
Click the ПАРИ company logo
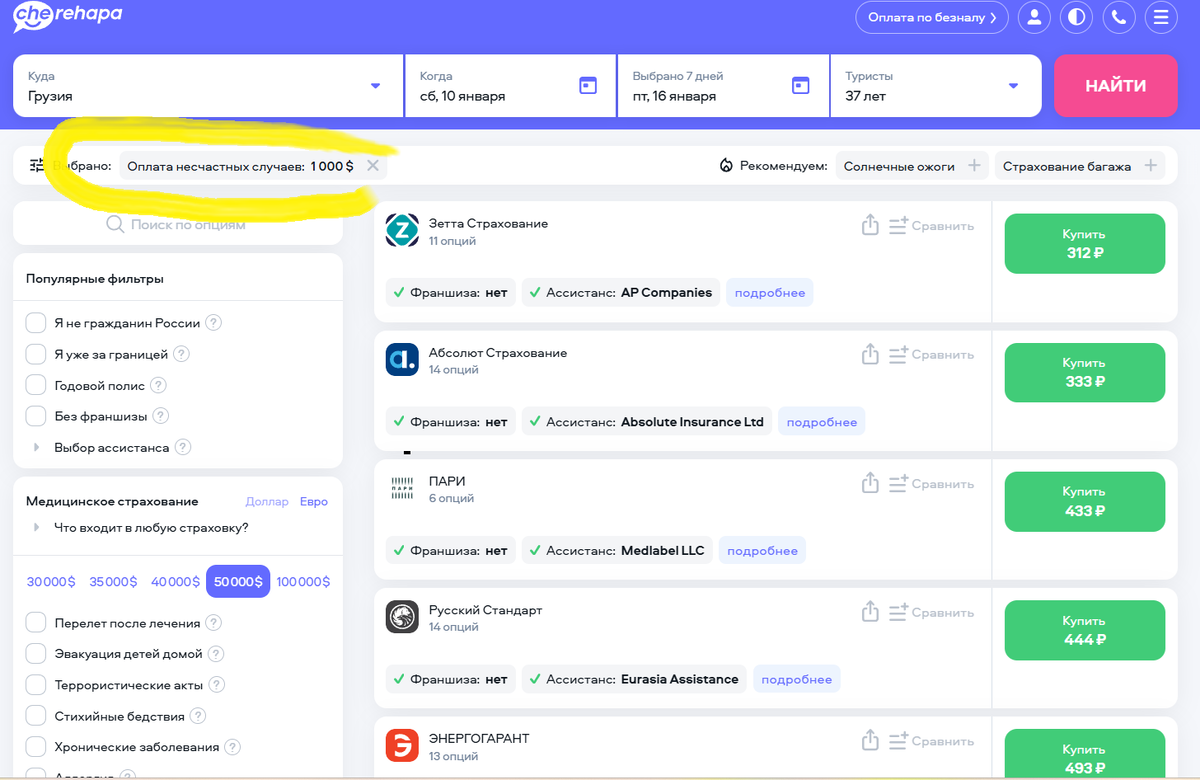[402, 488]
